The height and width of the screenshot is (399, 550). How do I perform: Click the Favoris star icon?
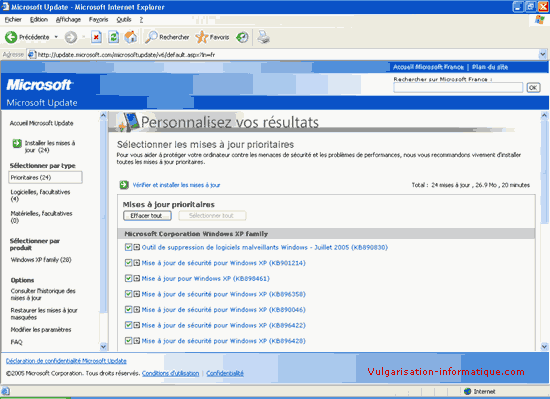(202, 37)
